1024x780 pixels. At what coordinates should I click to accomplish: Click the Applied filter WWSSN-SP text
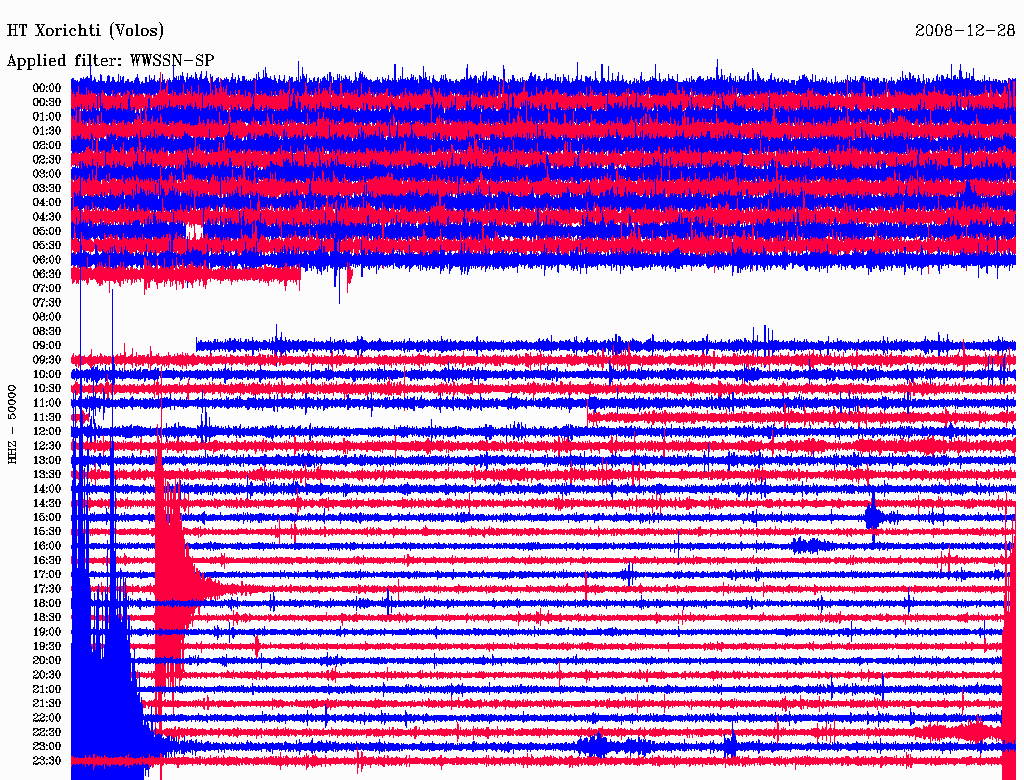110,61
